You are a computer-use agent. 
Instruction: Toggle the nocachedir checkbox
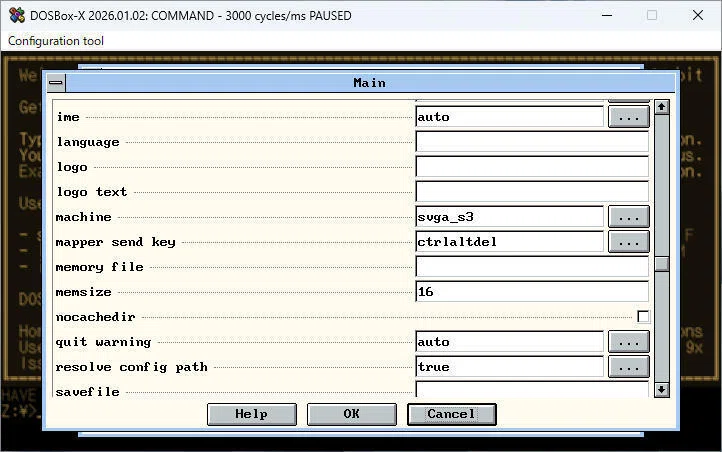click(643, 317)
